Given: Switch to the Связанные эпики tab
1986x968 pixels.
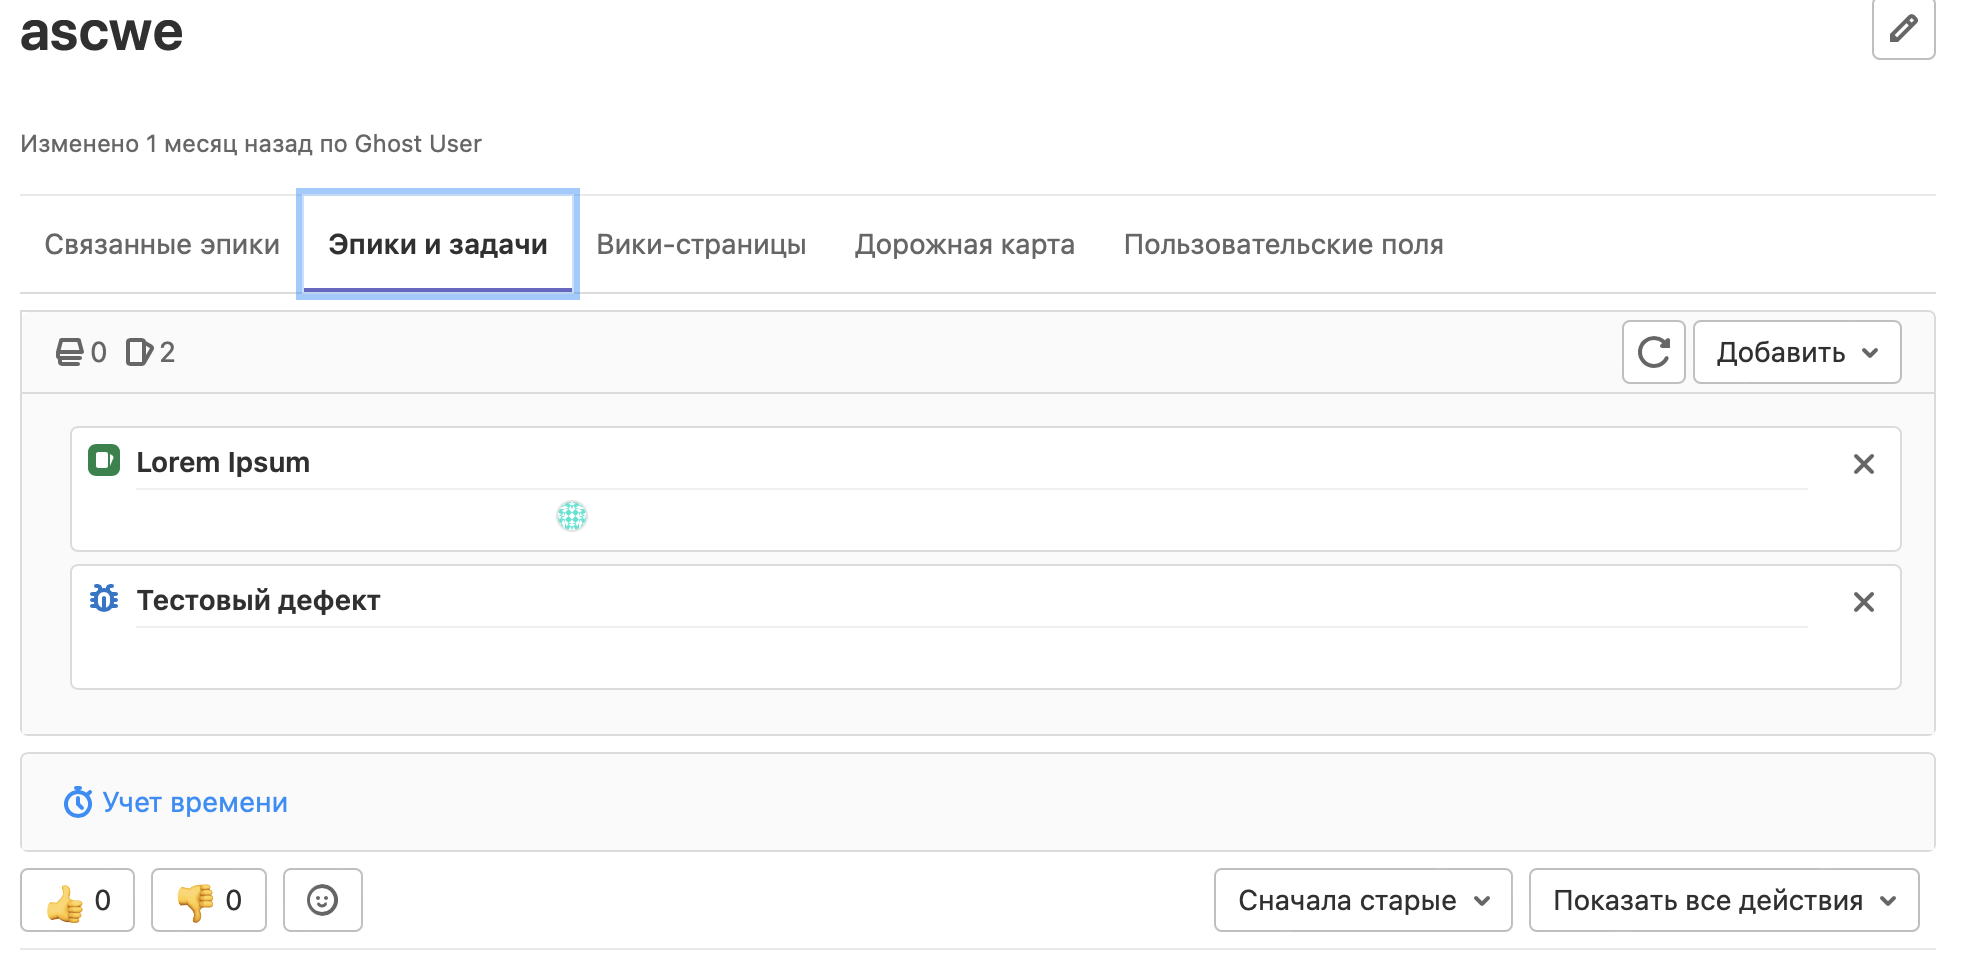Looking at the screenshot, I should pos(162,243).
